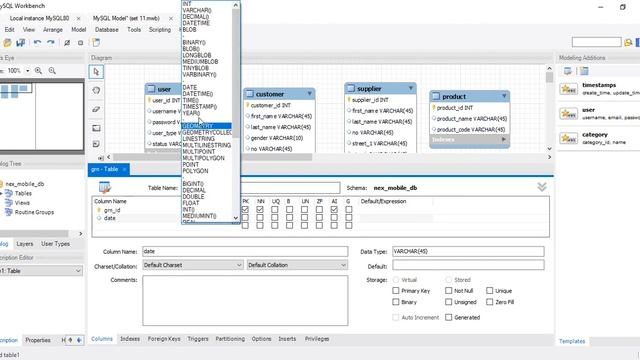
Task: Click the save model toolbar icon
Action: [x=21, y=42]
